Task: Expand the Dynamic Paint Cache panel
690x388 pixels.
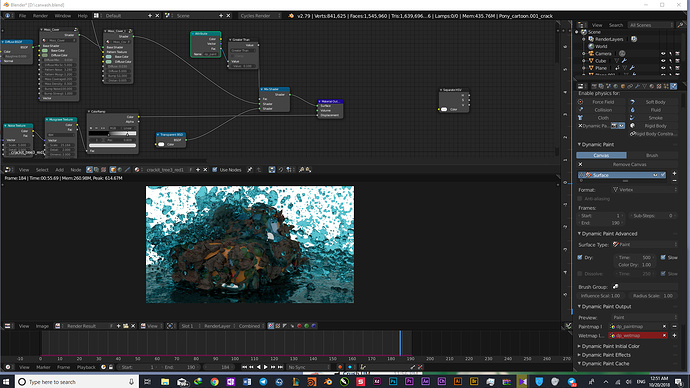Action: (x=579, y=364)
